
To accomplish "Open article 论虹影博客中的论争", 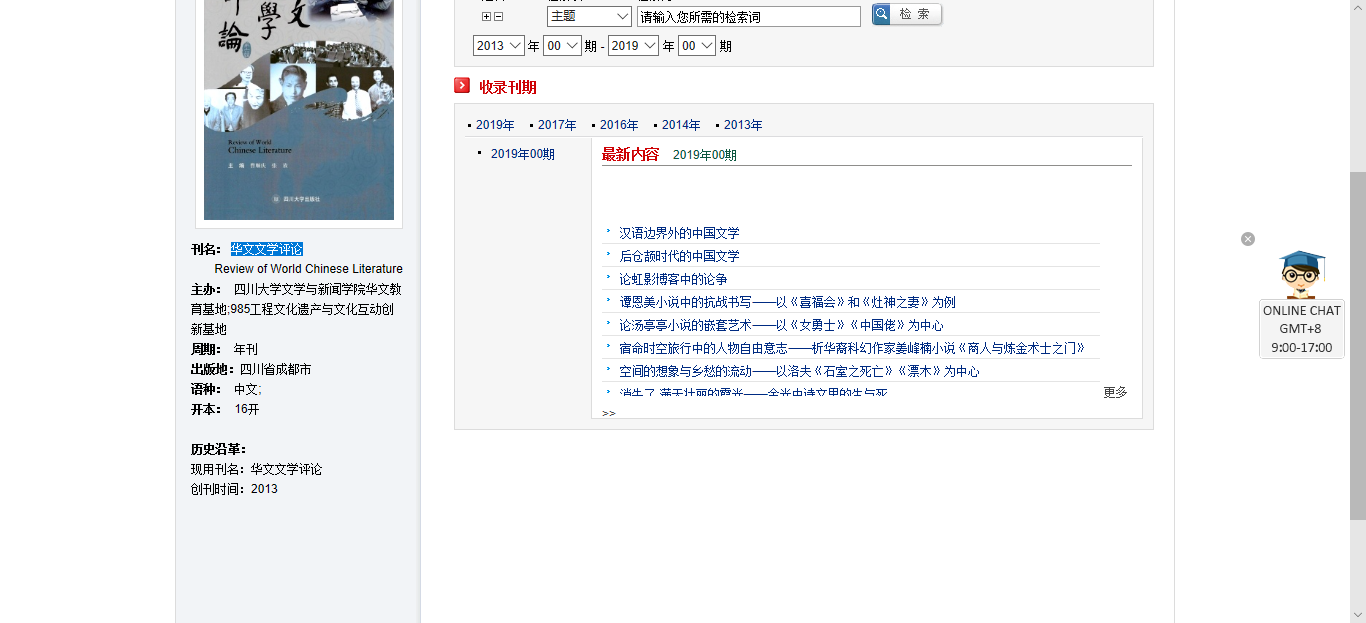I will click(x=673, y=279).
